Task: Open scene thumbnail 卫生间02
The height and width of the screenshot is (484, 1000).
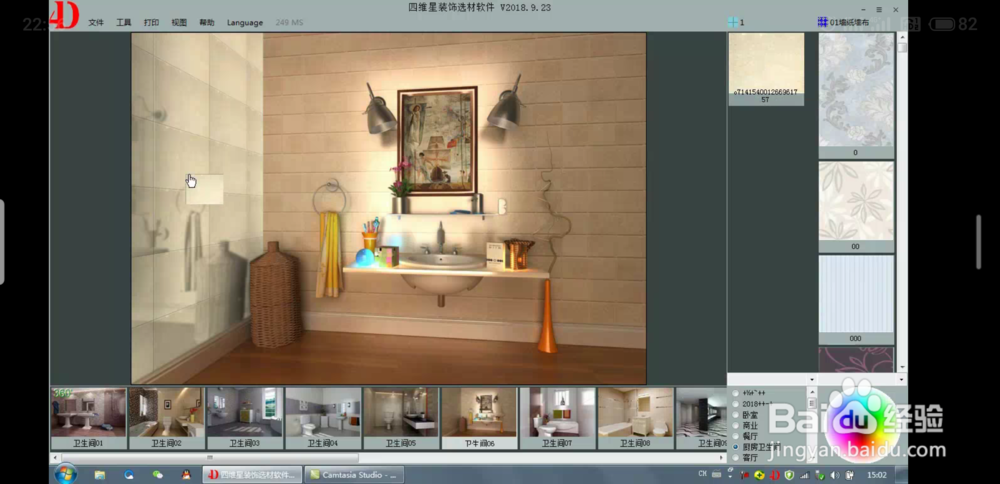Action: click(x=166, y=418)
